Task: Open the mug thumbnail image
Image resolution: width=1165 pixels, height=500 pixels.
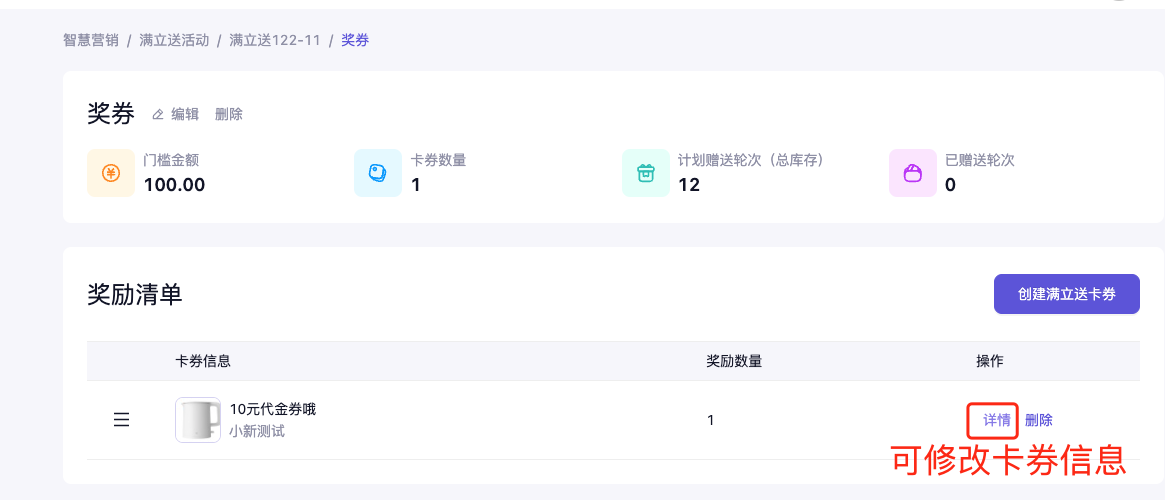Action: click(x=198, y=420)
